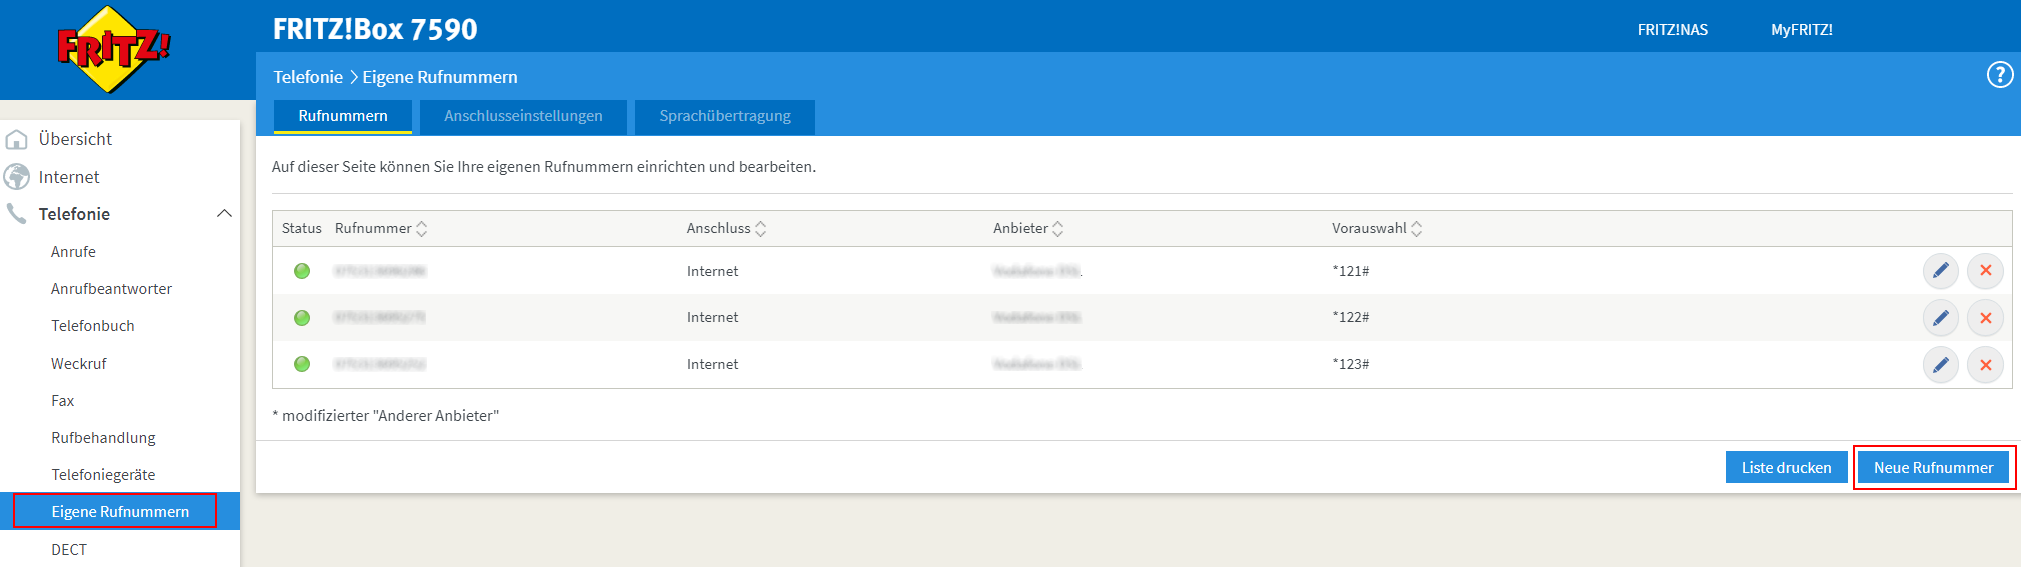Edit the number with preselection *122#
This screenshot has width=2021, height=567.
click(x=1940, y=318)
